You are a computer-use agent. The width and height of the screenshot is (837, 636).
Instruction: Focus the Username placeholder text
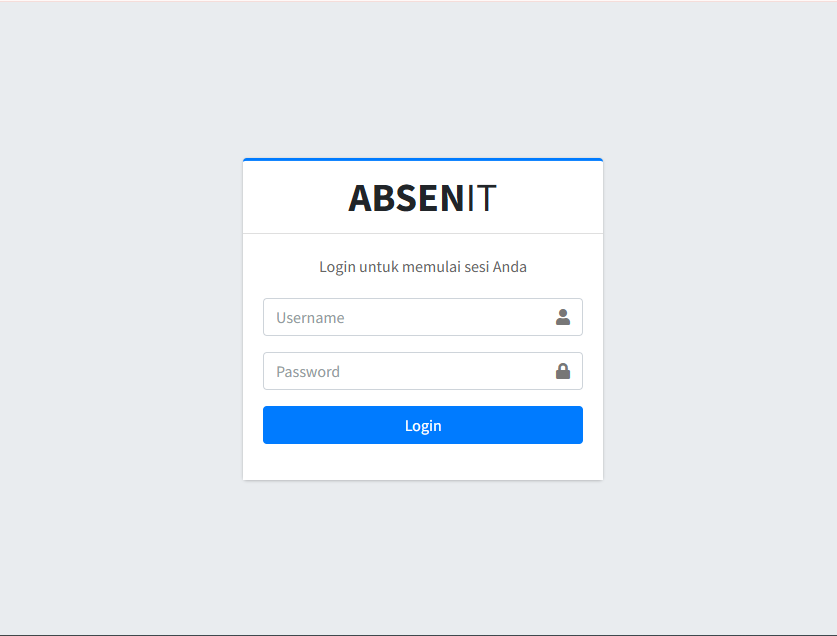[310, 316]
